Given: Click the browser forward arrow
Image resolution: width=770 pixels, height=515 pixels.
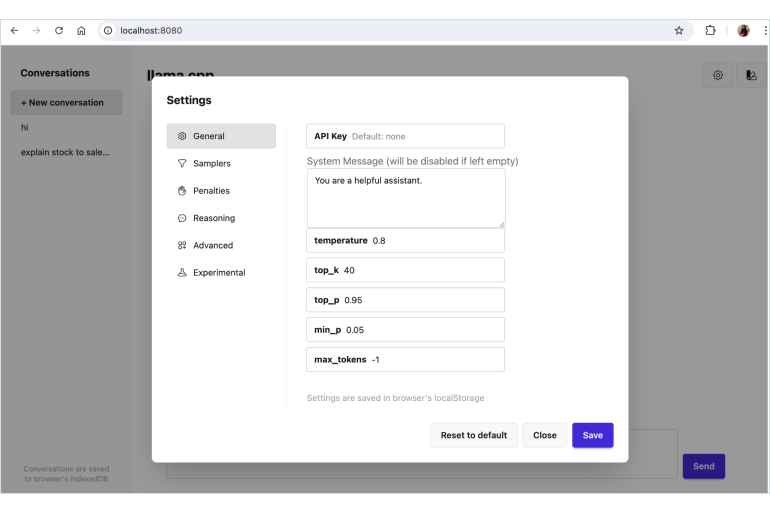Looking at the screenshot, I should point(36,30).
